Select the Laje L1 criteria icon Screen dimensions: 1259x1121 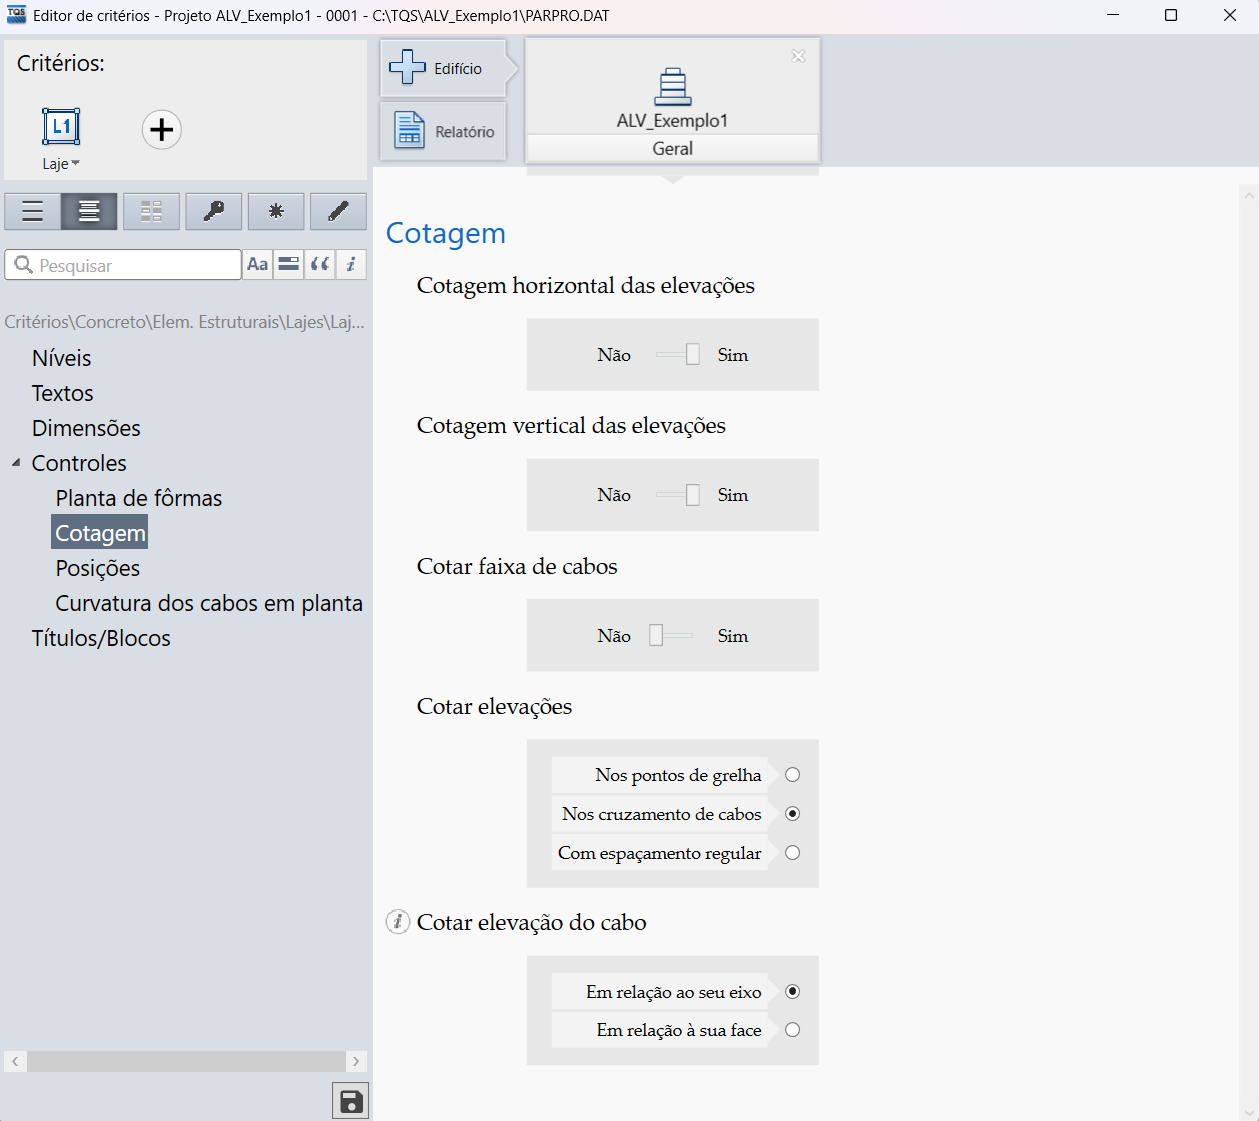click(x=61, y=127)
